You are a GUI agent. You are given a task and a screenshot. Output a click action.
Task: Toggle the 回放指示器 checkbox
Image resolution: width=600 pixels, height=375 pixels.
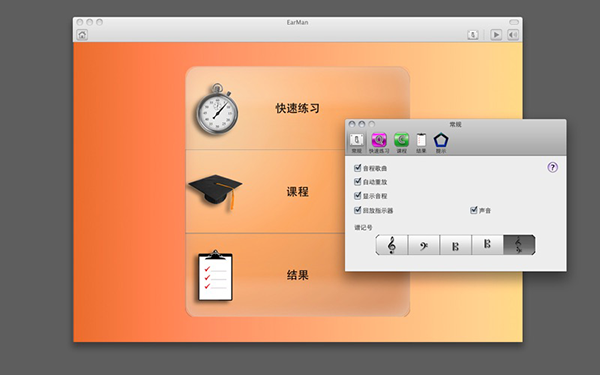point(358,210)
